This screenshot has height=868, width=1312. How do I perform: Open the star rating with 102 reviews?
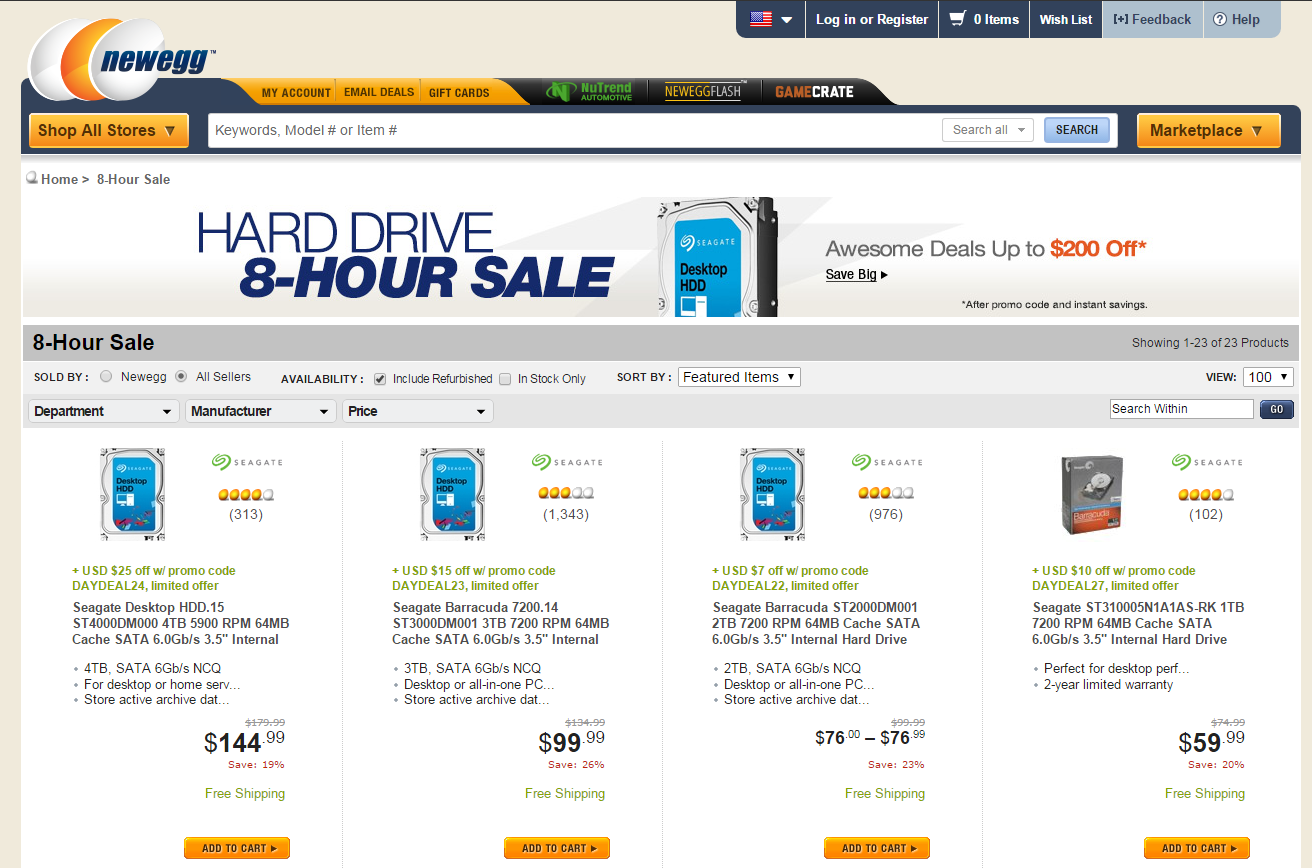click(1206, 494)
